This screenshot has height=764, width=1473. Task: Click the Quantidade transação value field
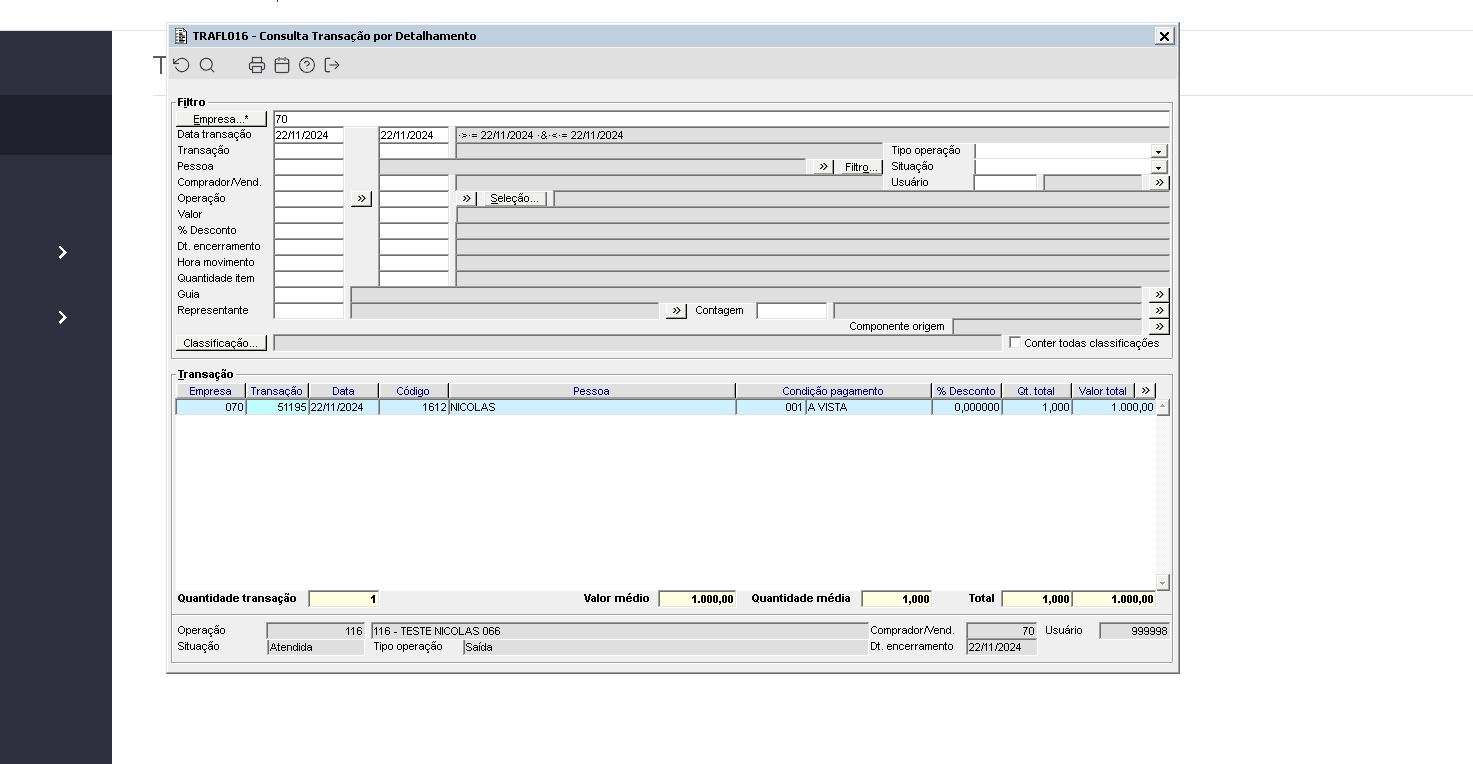(344, 599)
